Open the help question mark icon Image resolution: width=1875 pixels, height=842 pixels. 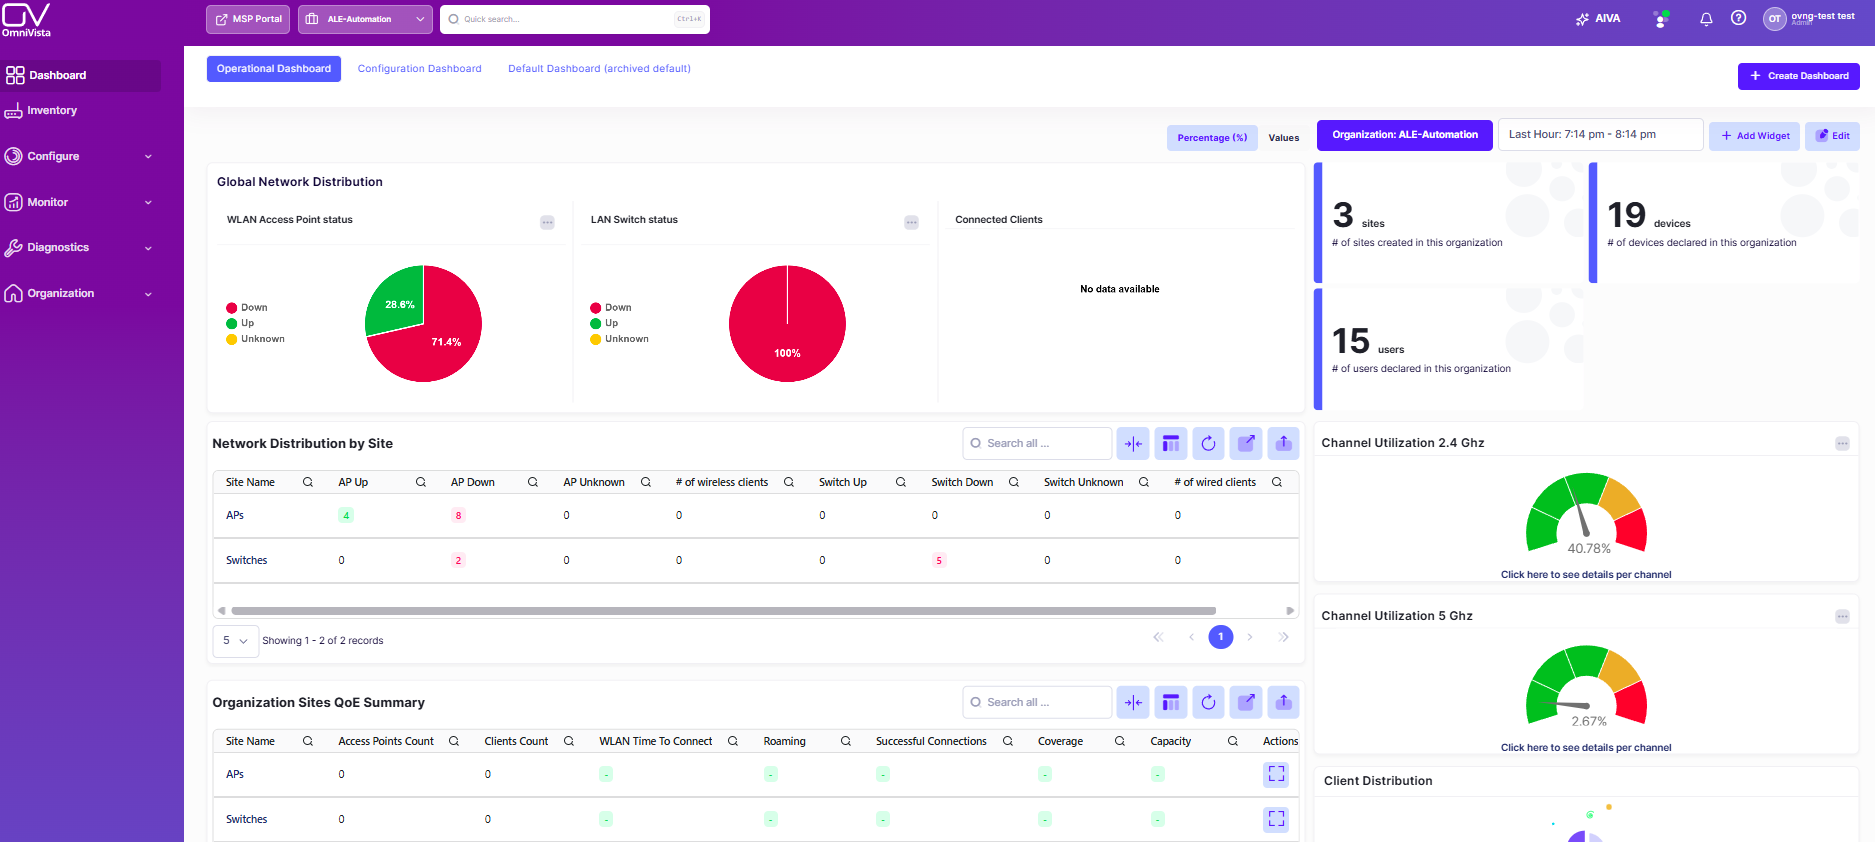click(x=1739, y=18)
